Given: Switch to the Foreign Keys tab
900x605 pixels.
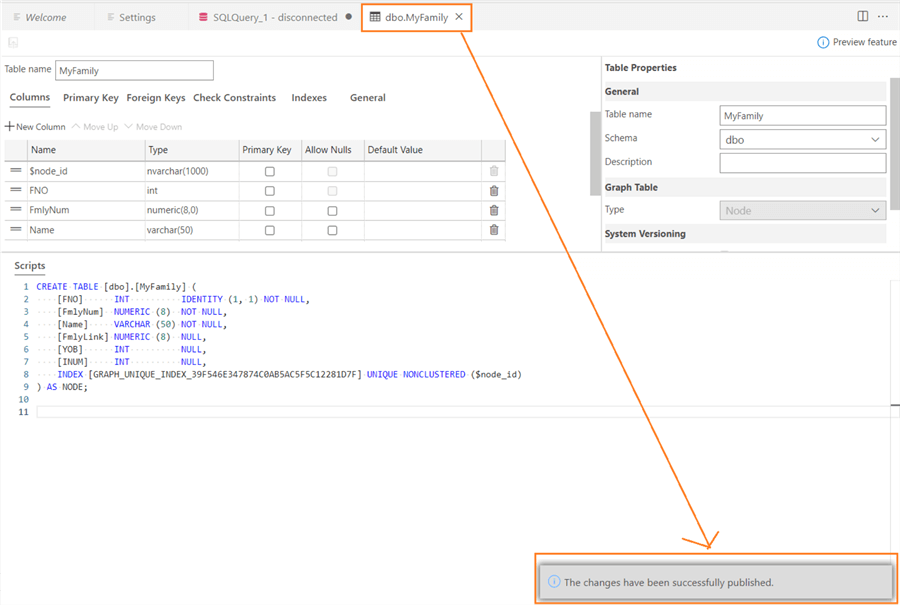Looking at the screenshot, I should 156,98.
